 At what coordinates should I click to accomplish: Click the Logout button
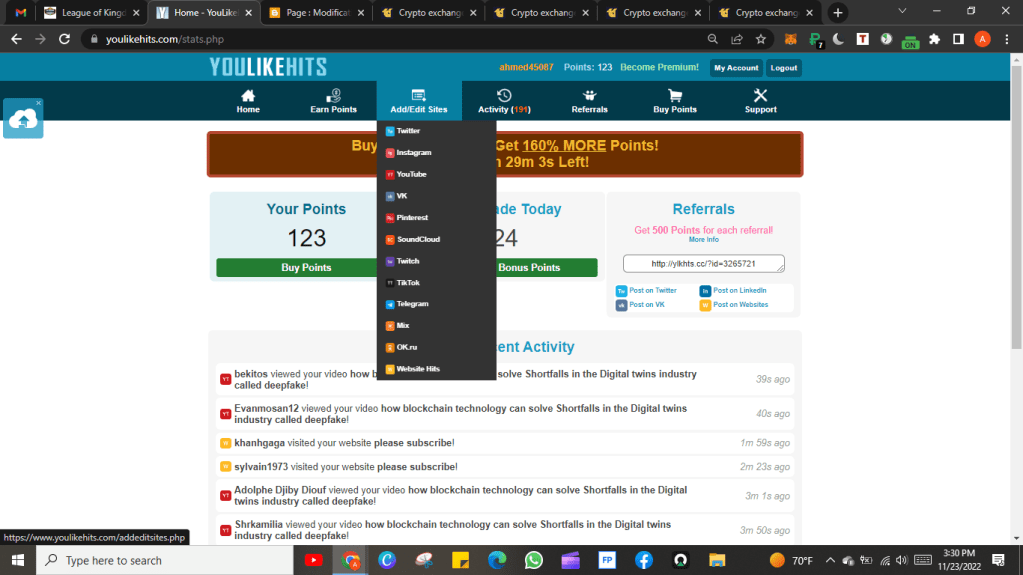(x=784, y=68)
